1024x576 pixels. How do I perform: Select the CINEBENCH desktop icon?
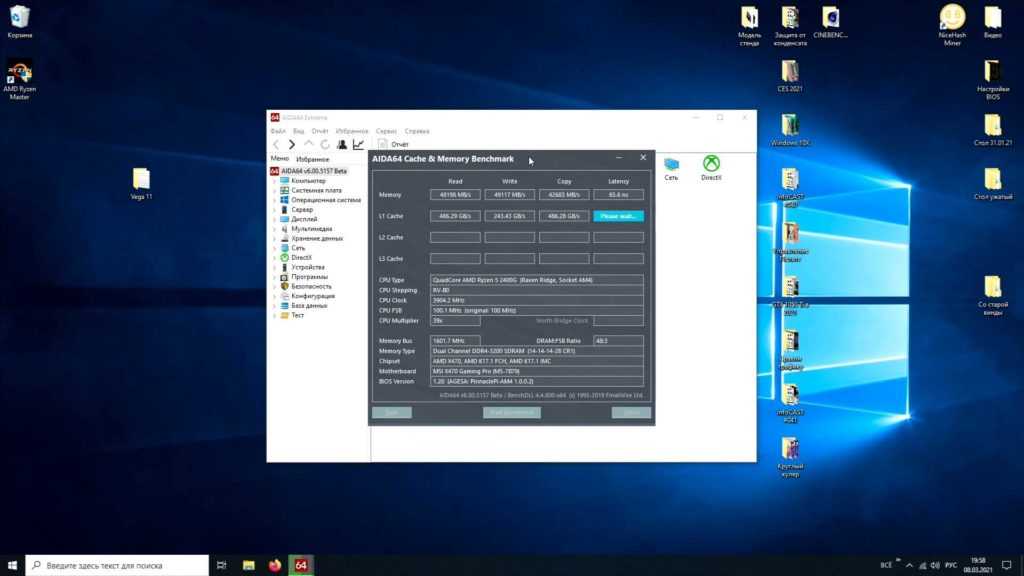(x=830, y=22)
